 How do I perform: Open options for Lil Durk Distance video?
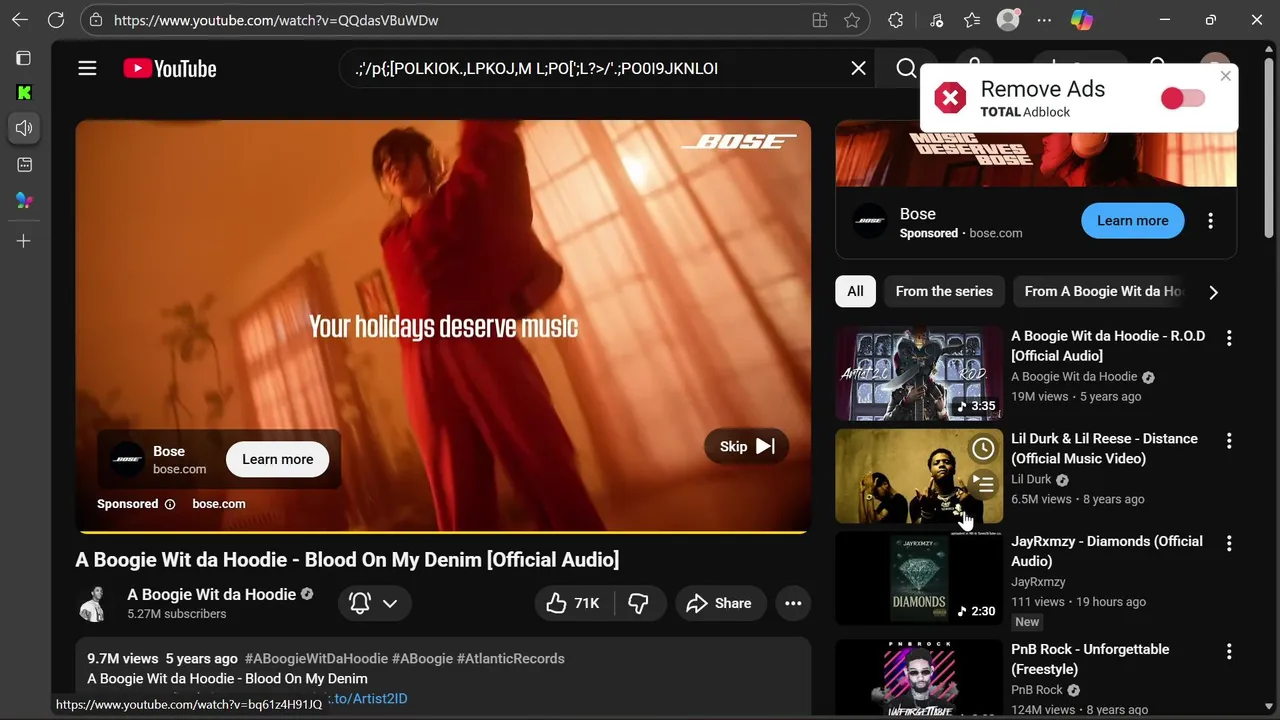[1229, 441]
